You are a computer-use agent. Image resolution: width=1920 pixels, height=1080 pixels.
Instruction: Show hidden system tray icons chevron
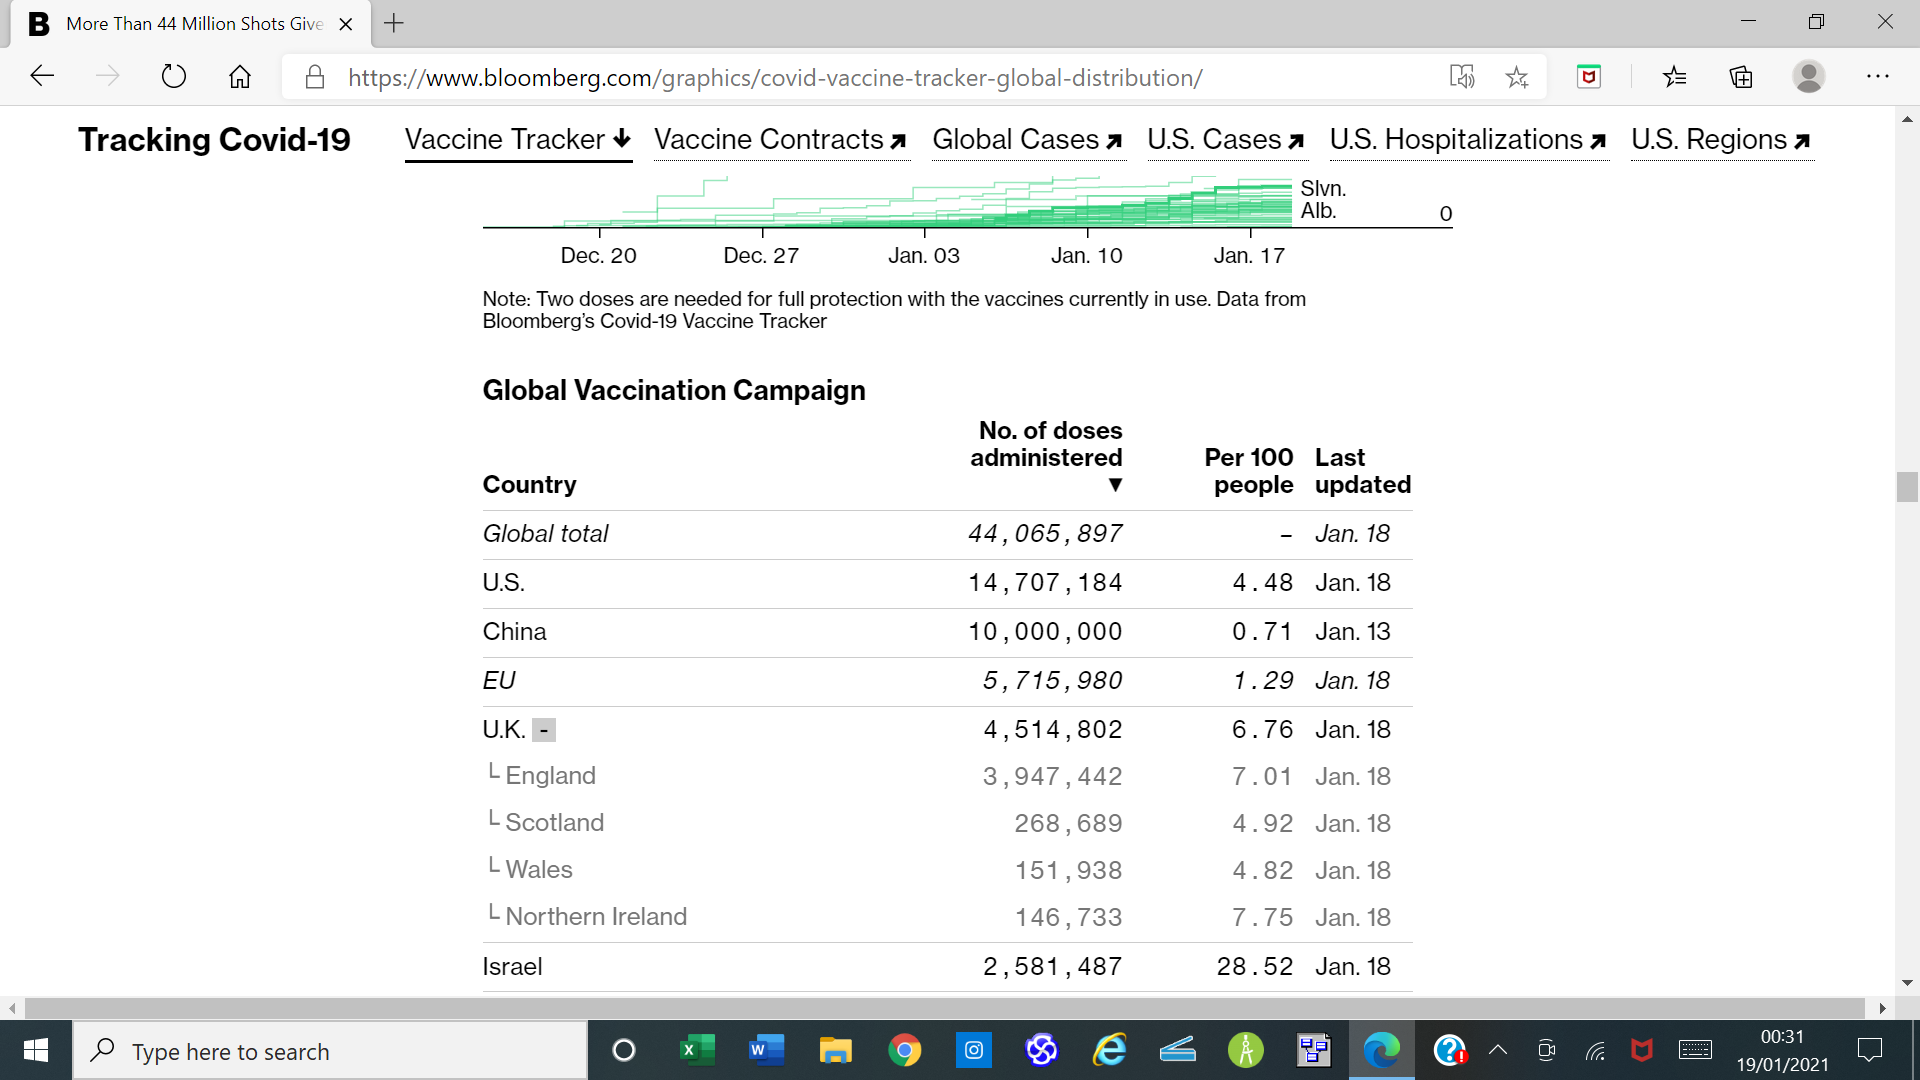pyautogui.click(x=1498, y=1050)
